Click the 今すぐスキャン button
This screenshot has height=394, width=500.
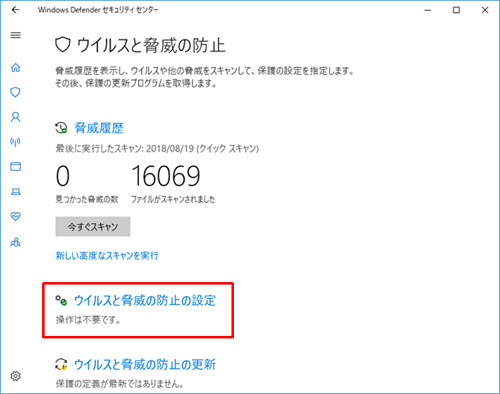(93, 227)
